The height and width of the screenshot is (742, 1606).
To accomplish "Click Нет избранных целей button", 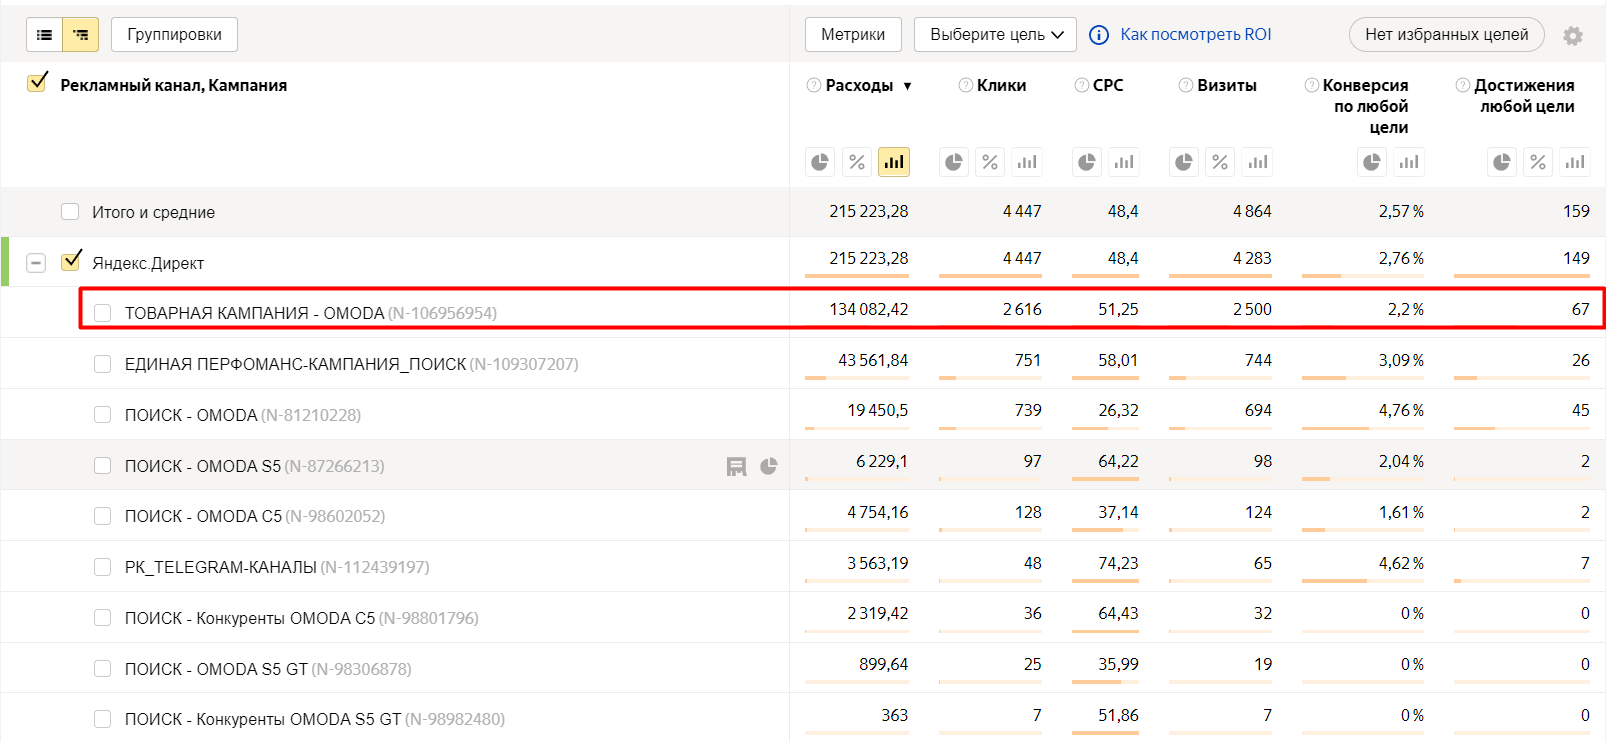I will coord(1447,35).
